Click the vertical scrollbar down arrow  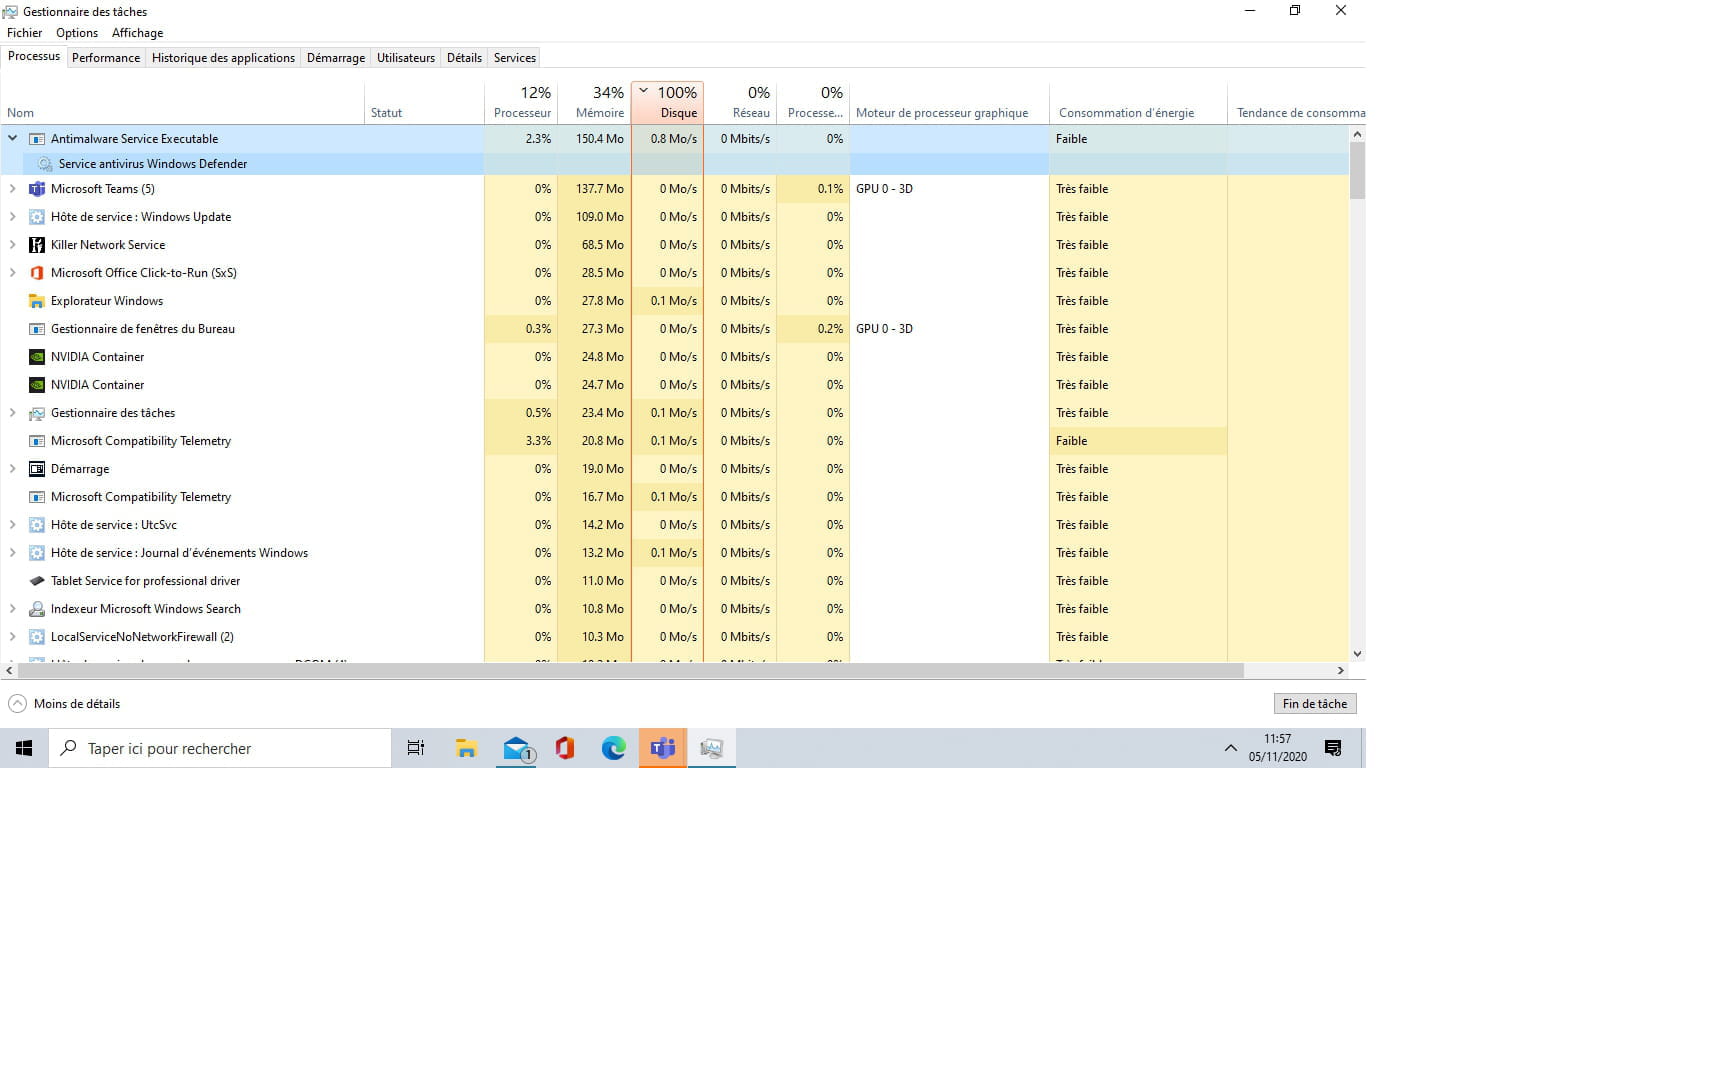point(1357,654)
